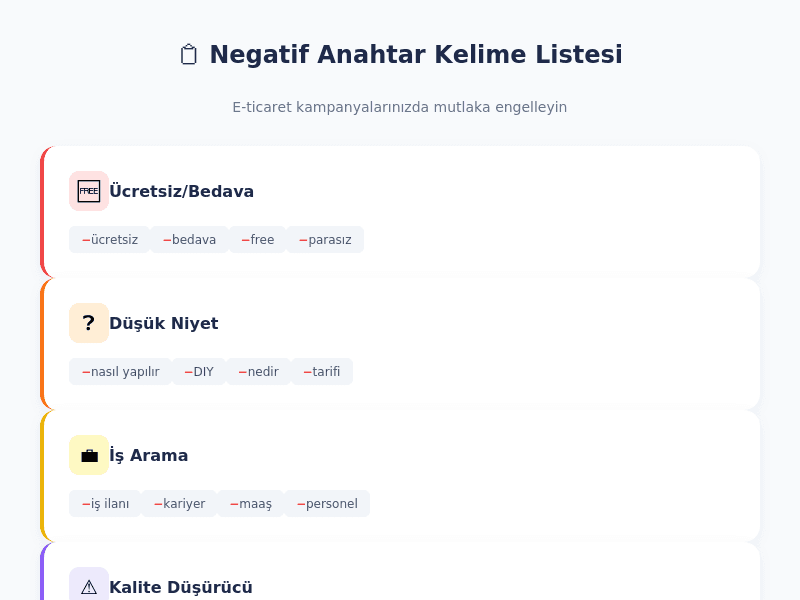
Task: Click the nedir keyword chip
Action: [258, 371]
